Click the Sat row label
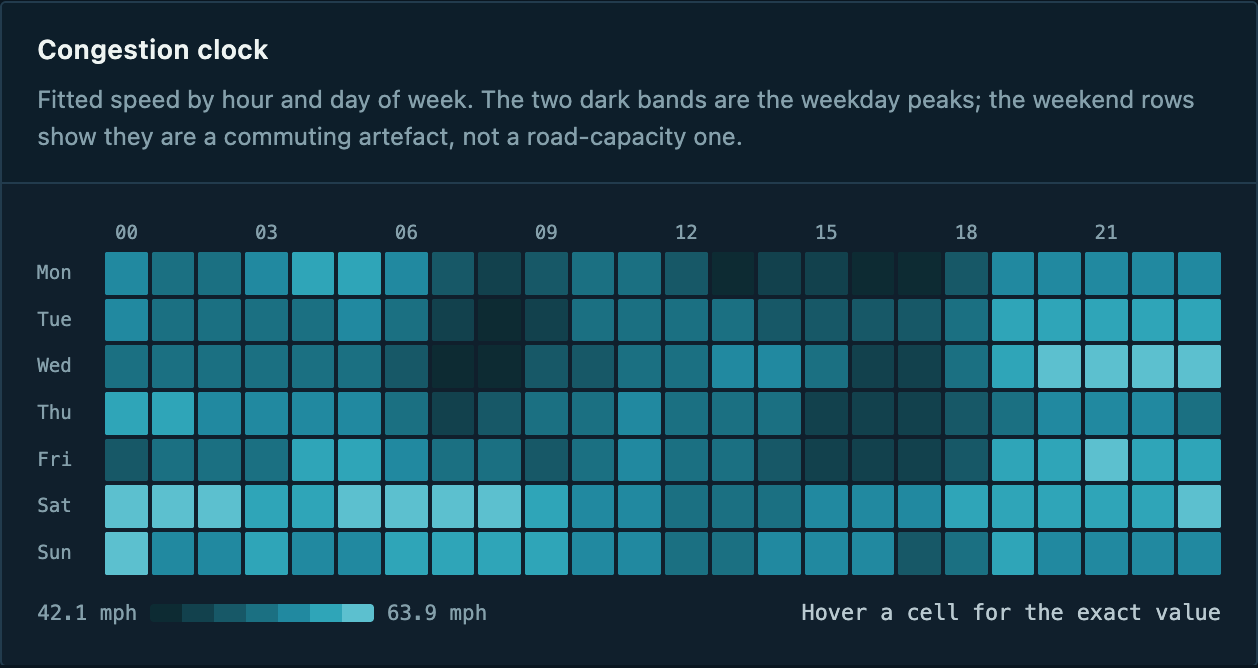Screen dimensions: 1258x668 tap(54, 506)
